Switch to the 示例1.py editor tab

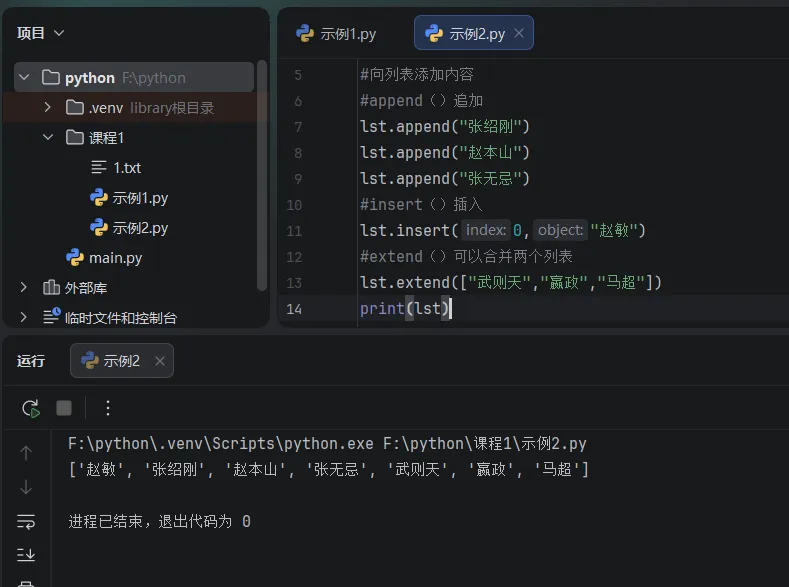click(336, 34)
